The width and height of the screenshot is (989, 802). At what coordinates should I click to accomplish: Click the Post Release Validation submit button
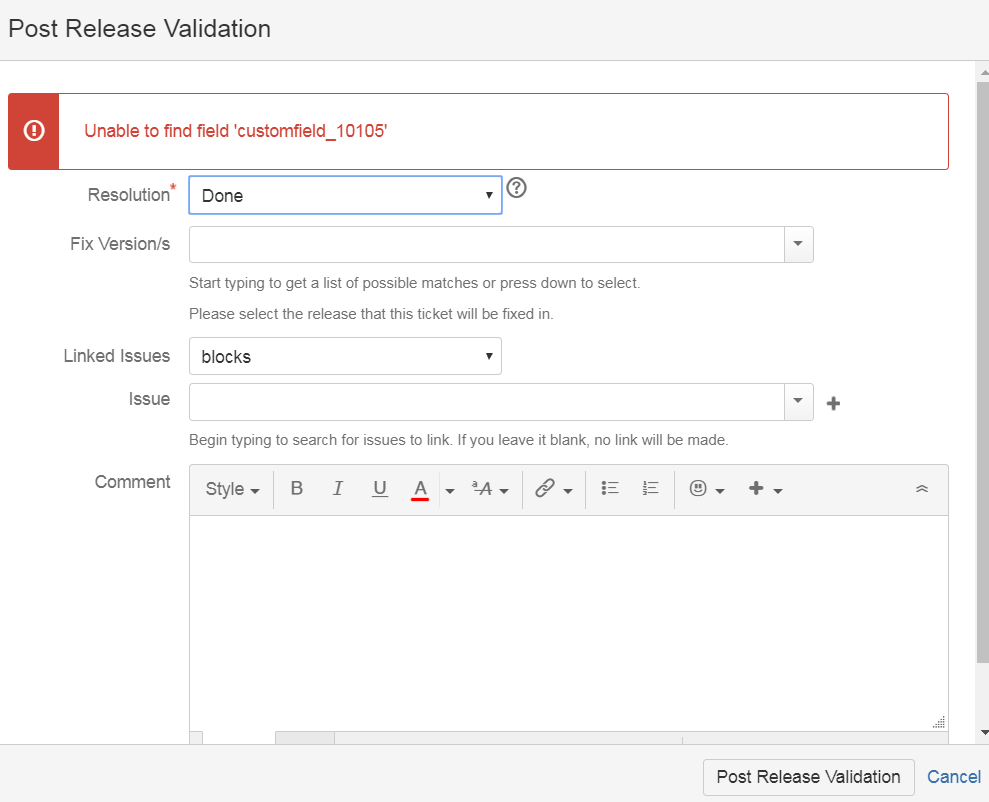pyautogui.click(x=809, y=777)
